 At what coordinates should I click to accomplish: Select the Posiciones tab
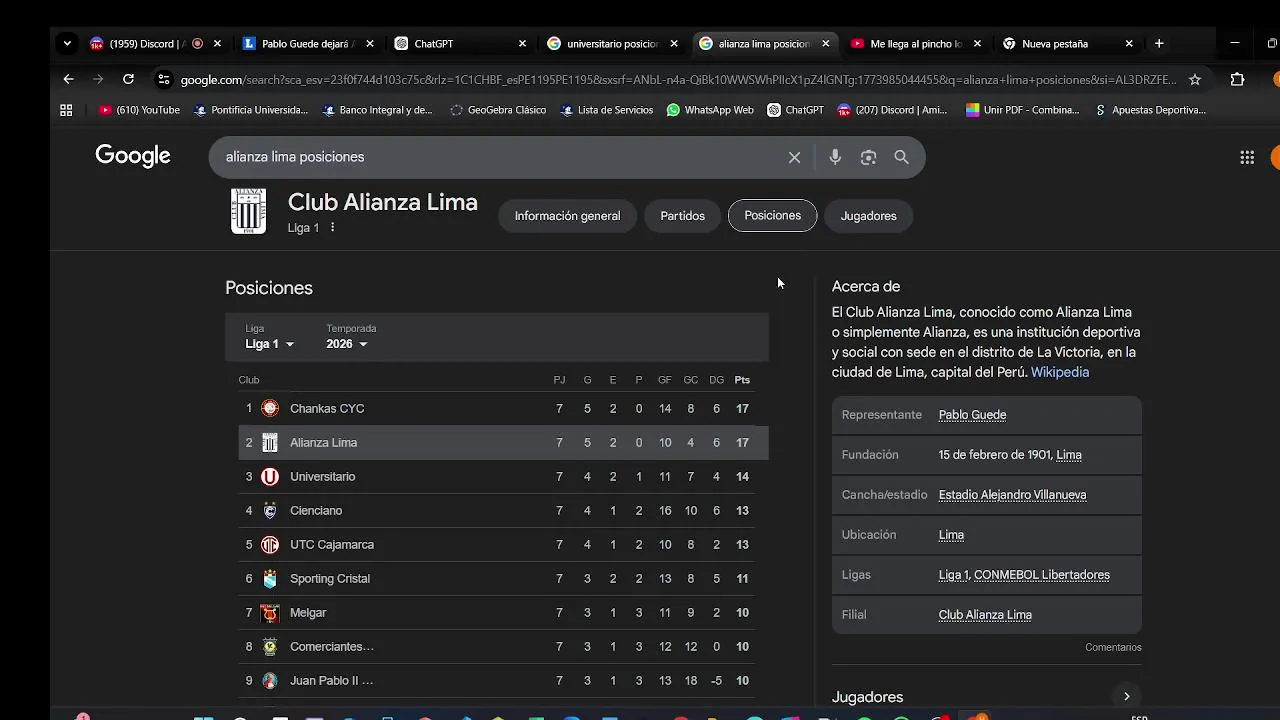[x=772, y=216]
